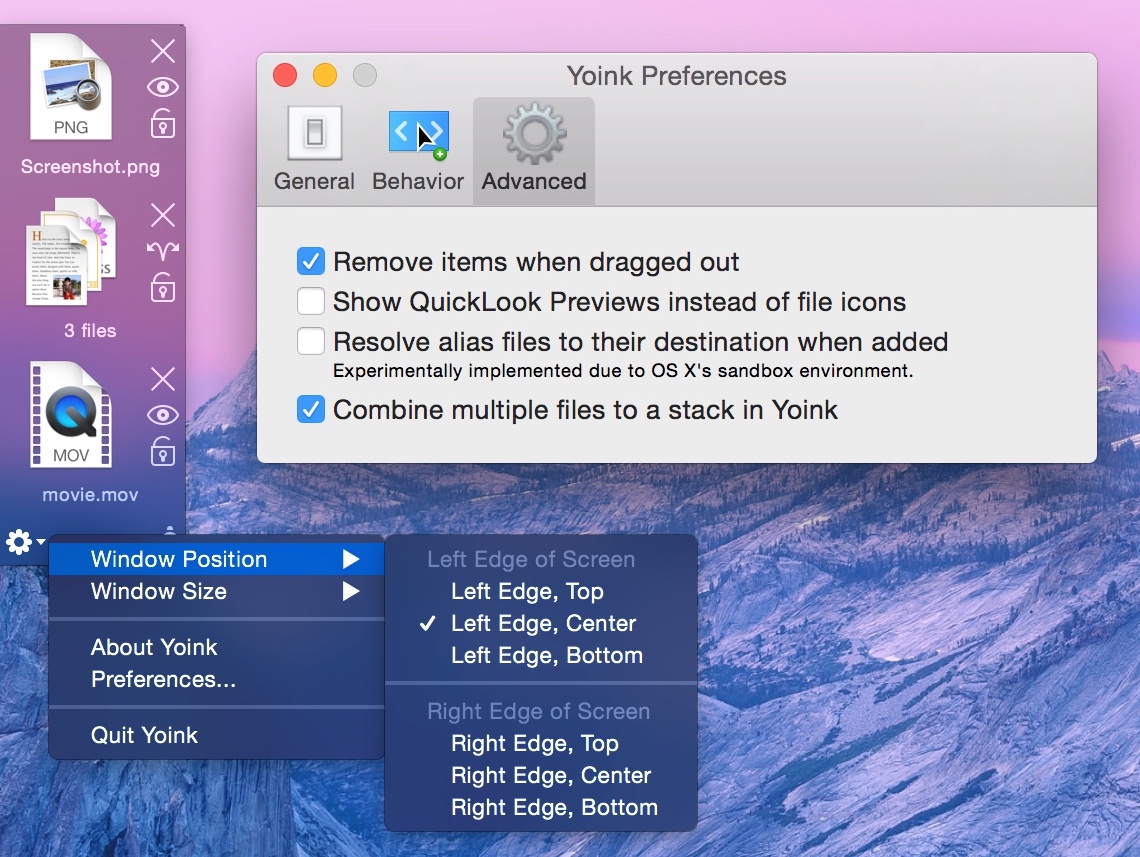Image resolution: width=1140 pixels, height=857 pixels.
Task: Expand the Window Position submenu arrow
Action: pos(351,559)
